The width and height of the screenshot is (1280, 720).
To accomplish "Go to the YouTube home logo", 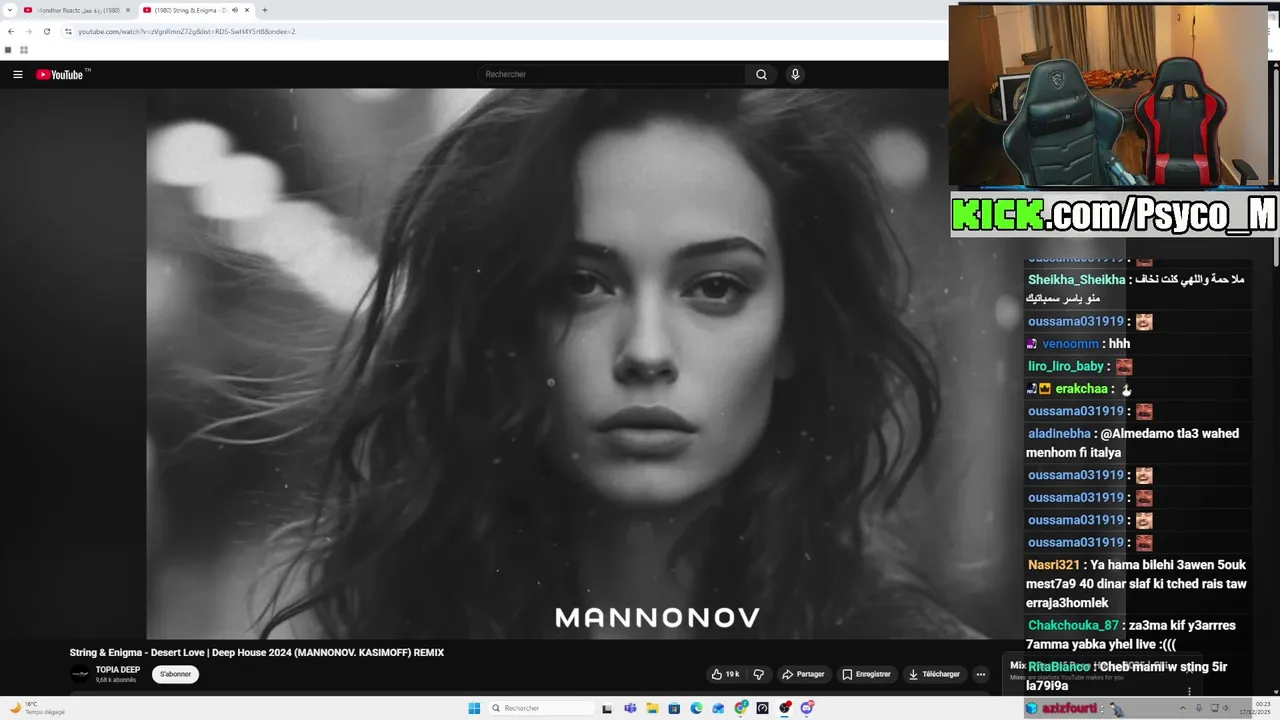I will click(60, 74).
